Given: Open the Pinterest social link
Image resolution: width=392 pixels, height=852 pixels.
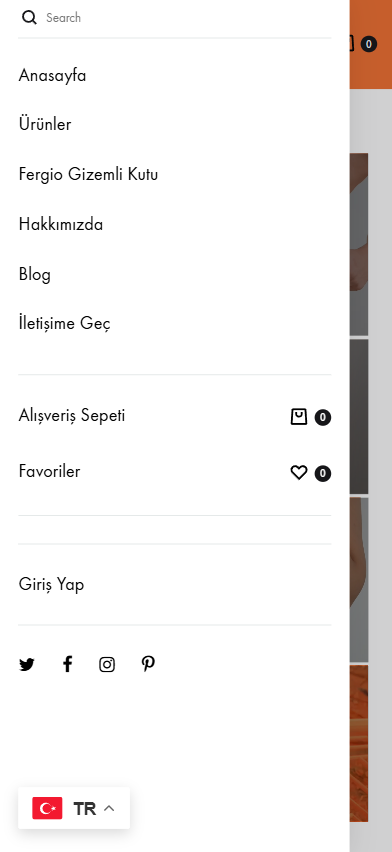Looking at the screenshot, I should [x=148, y=663].
